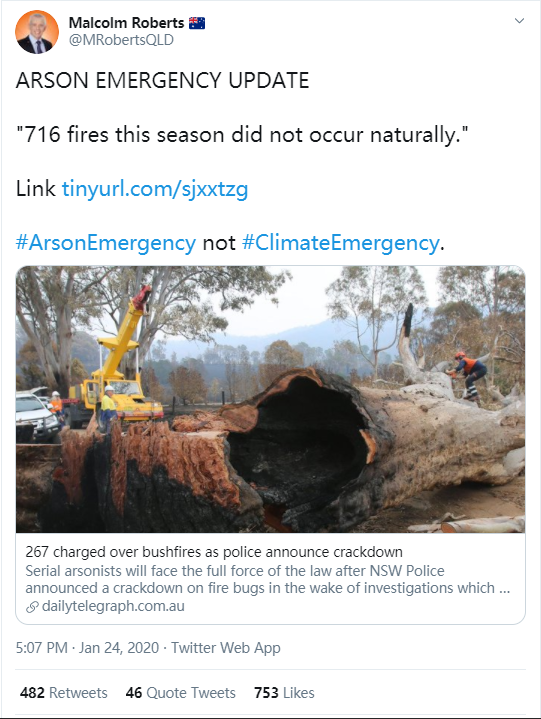View the 753 Likes list
541x719 pixels.
tap(284, 692)
